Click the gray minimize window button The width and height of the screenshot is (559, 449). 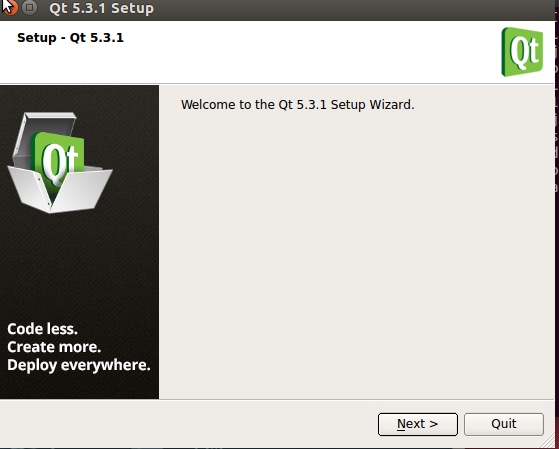coord(29,7)
